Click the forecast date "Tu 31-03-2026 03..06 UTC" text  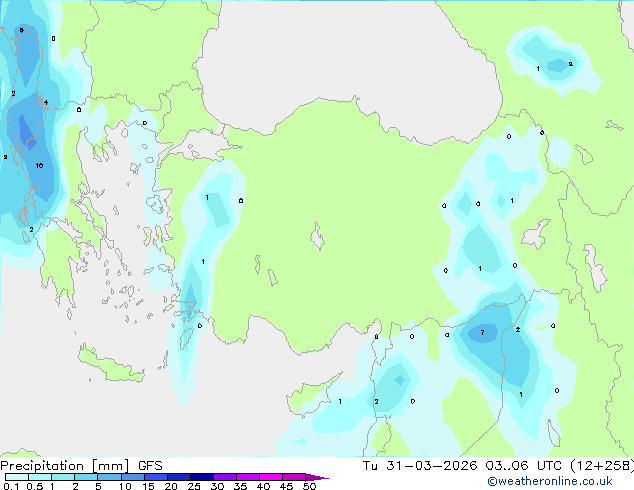[462, 466]
